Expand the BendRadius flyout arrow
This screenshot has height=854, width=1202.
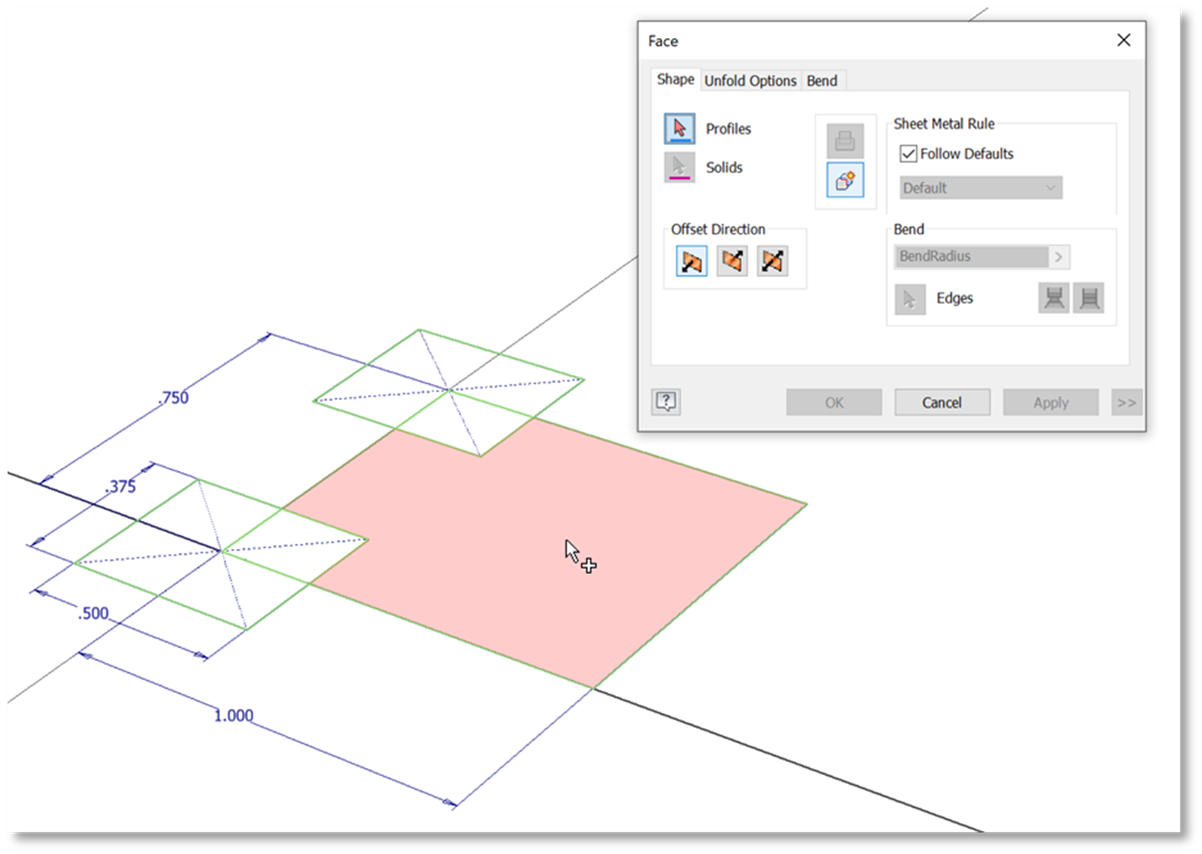click(1060, 256)
